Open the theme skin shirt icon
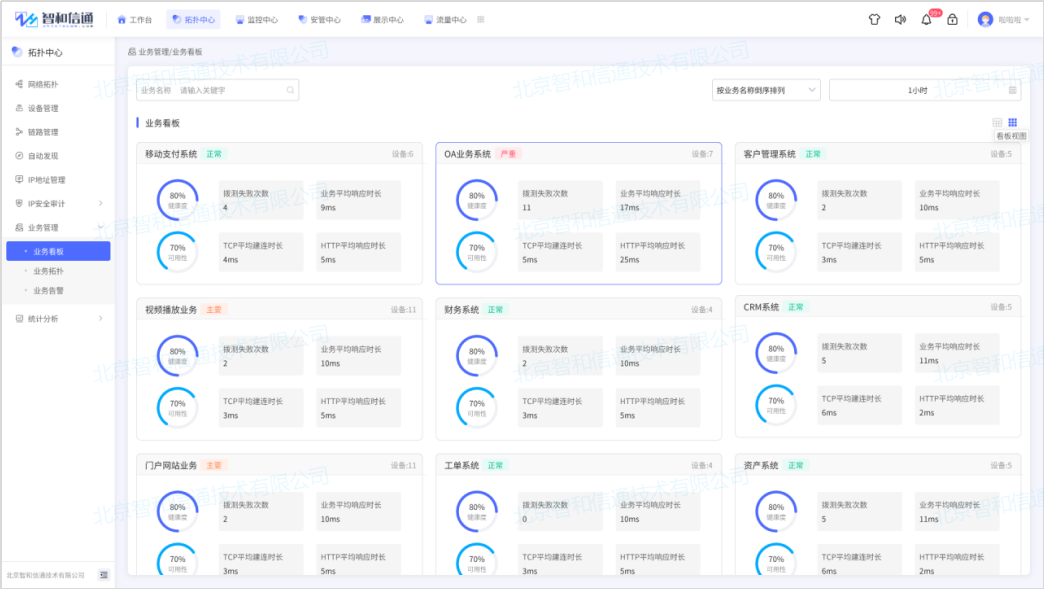The height and width of the screenshot is (589, 1044). tap(874, 19)
